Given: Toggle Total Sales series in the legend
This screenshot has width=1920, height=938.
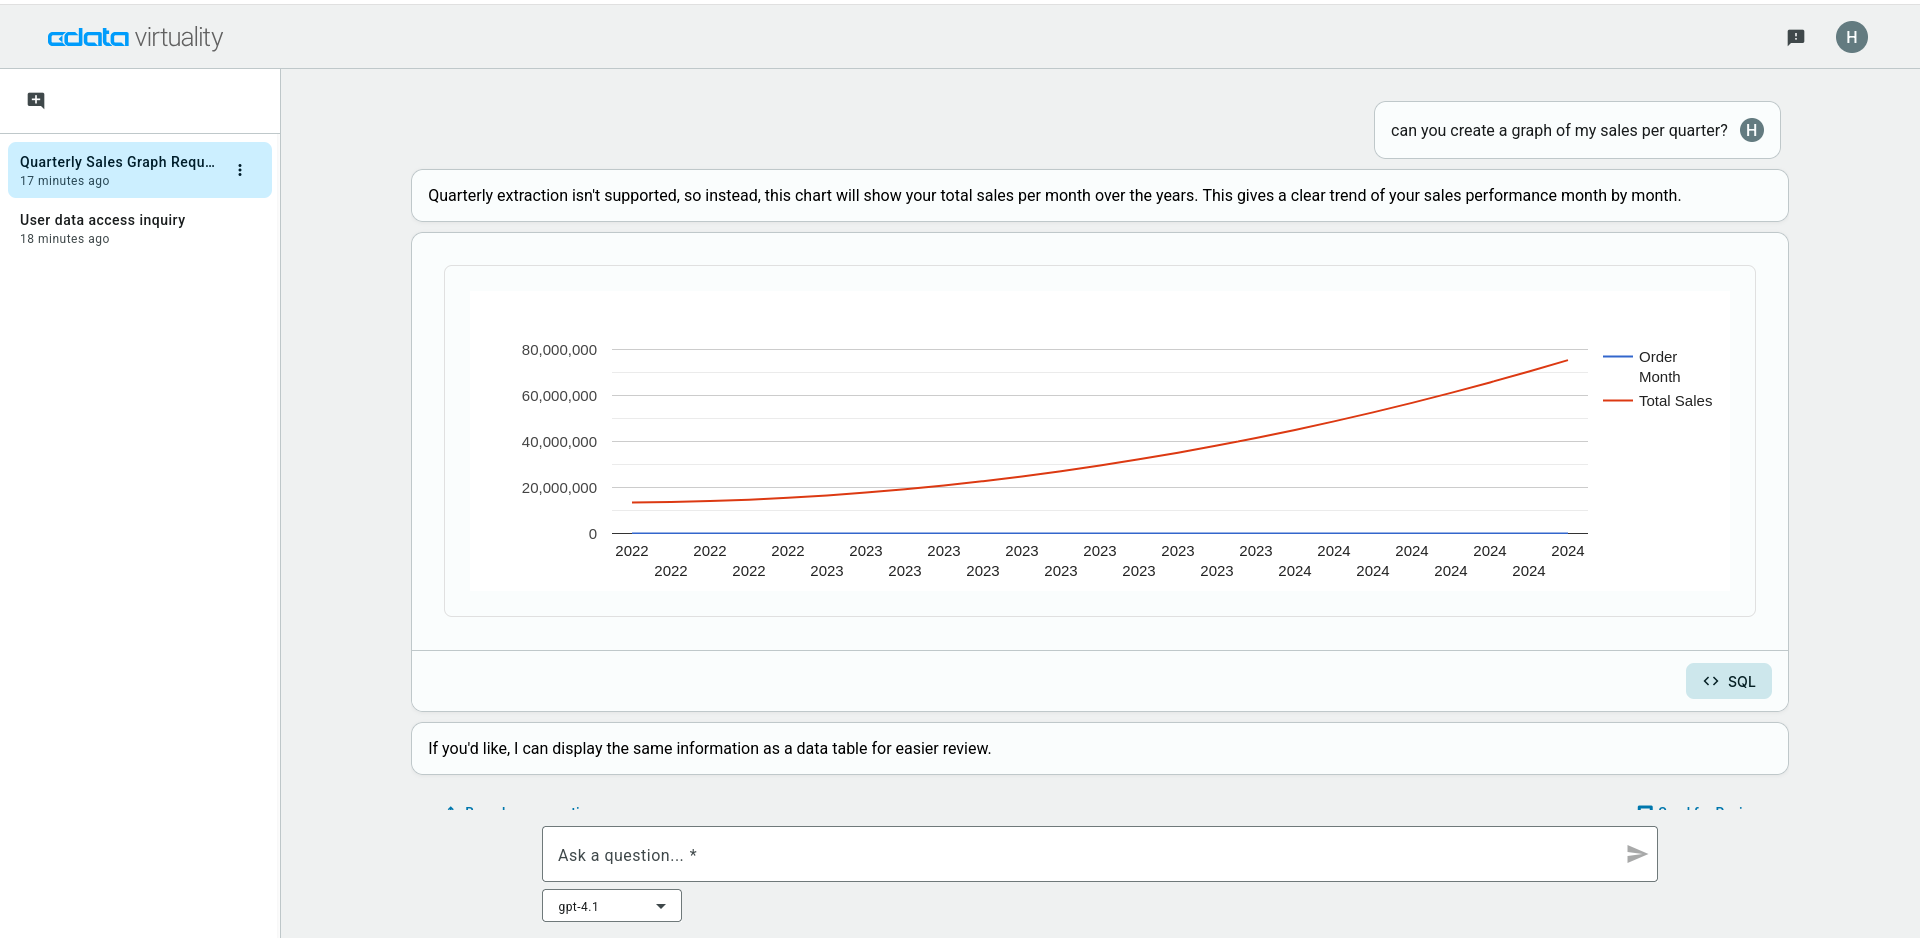Looking at the screenshot, I should [1675, 401].
